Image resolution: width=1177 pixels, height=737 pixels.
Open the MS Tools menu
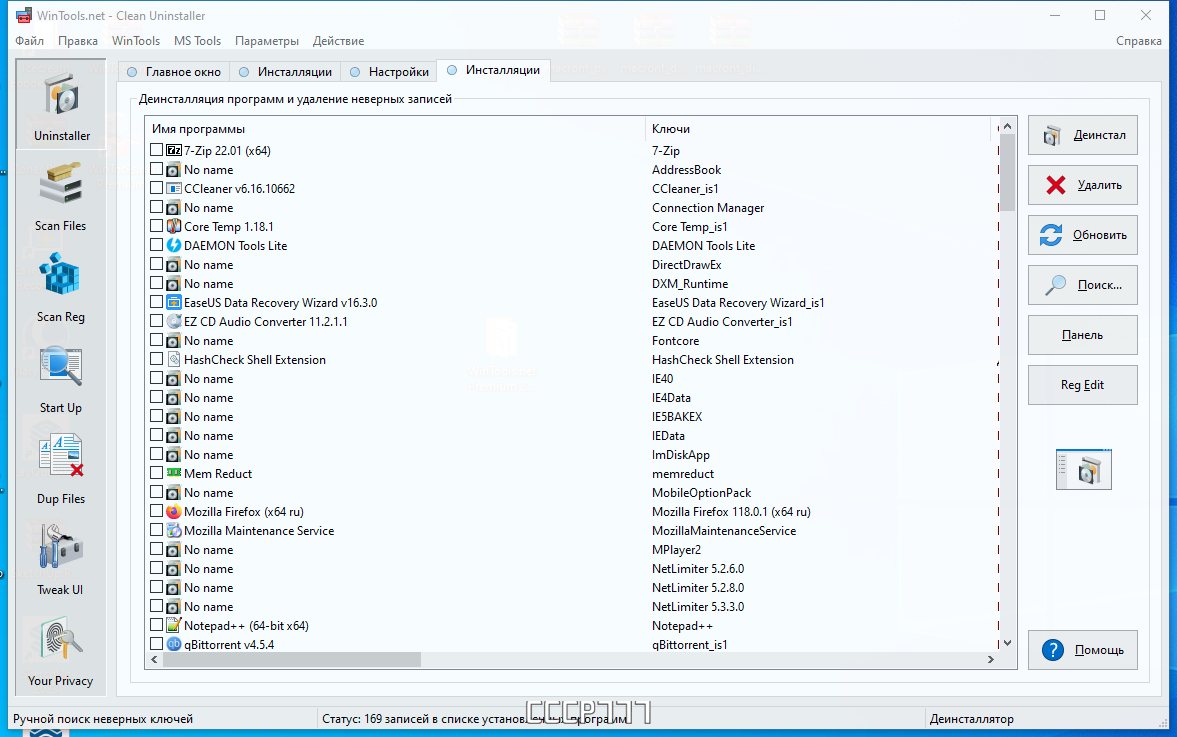point(197,41)
